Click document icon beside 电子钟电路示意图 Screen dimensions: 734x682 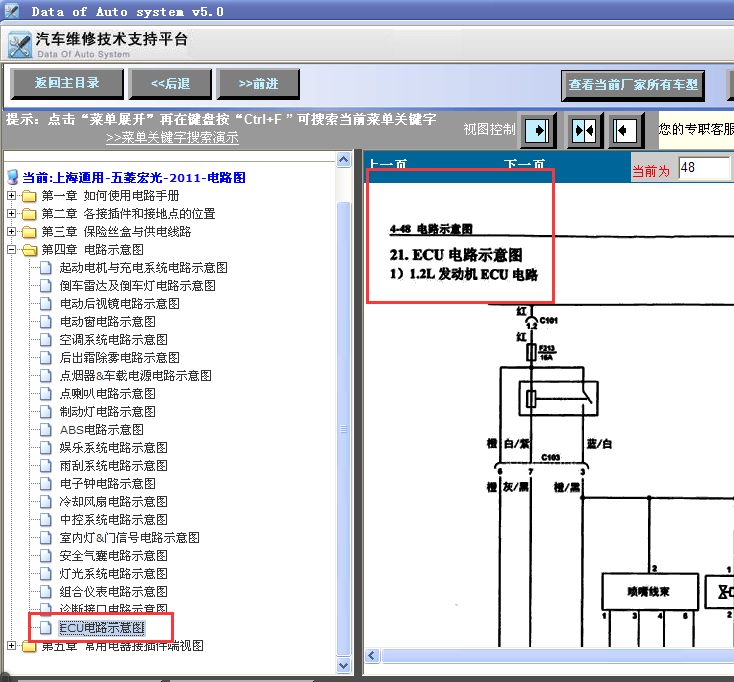tap(45, 484)
